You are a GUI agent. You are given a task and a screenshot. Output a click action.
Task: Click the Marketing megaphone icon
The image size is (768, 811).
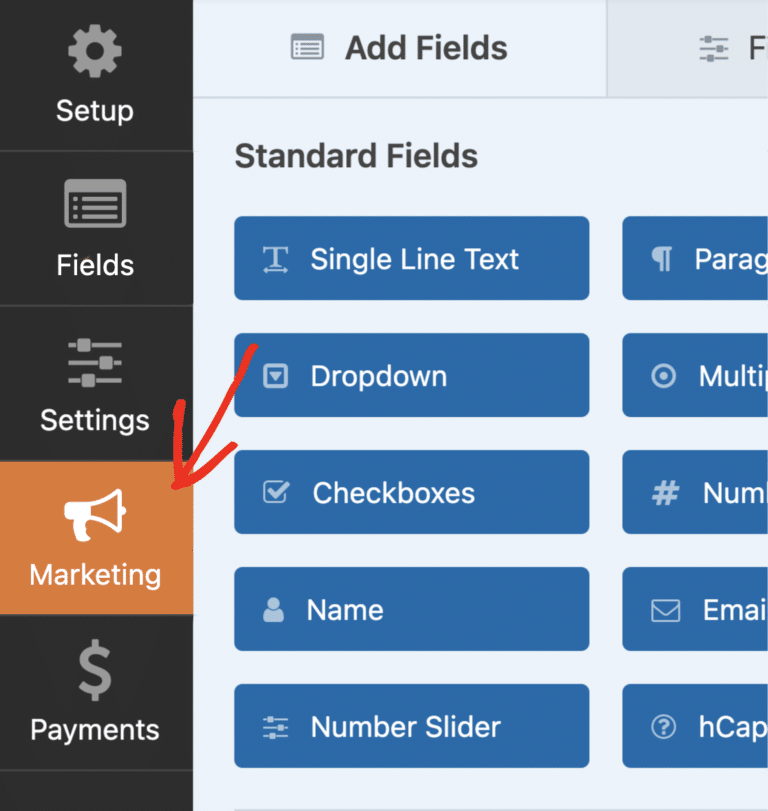click(95, 512)
